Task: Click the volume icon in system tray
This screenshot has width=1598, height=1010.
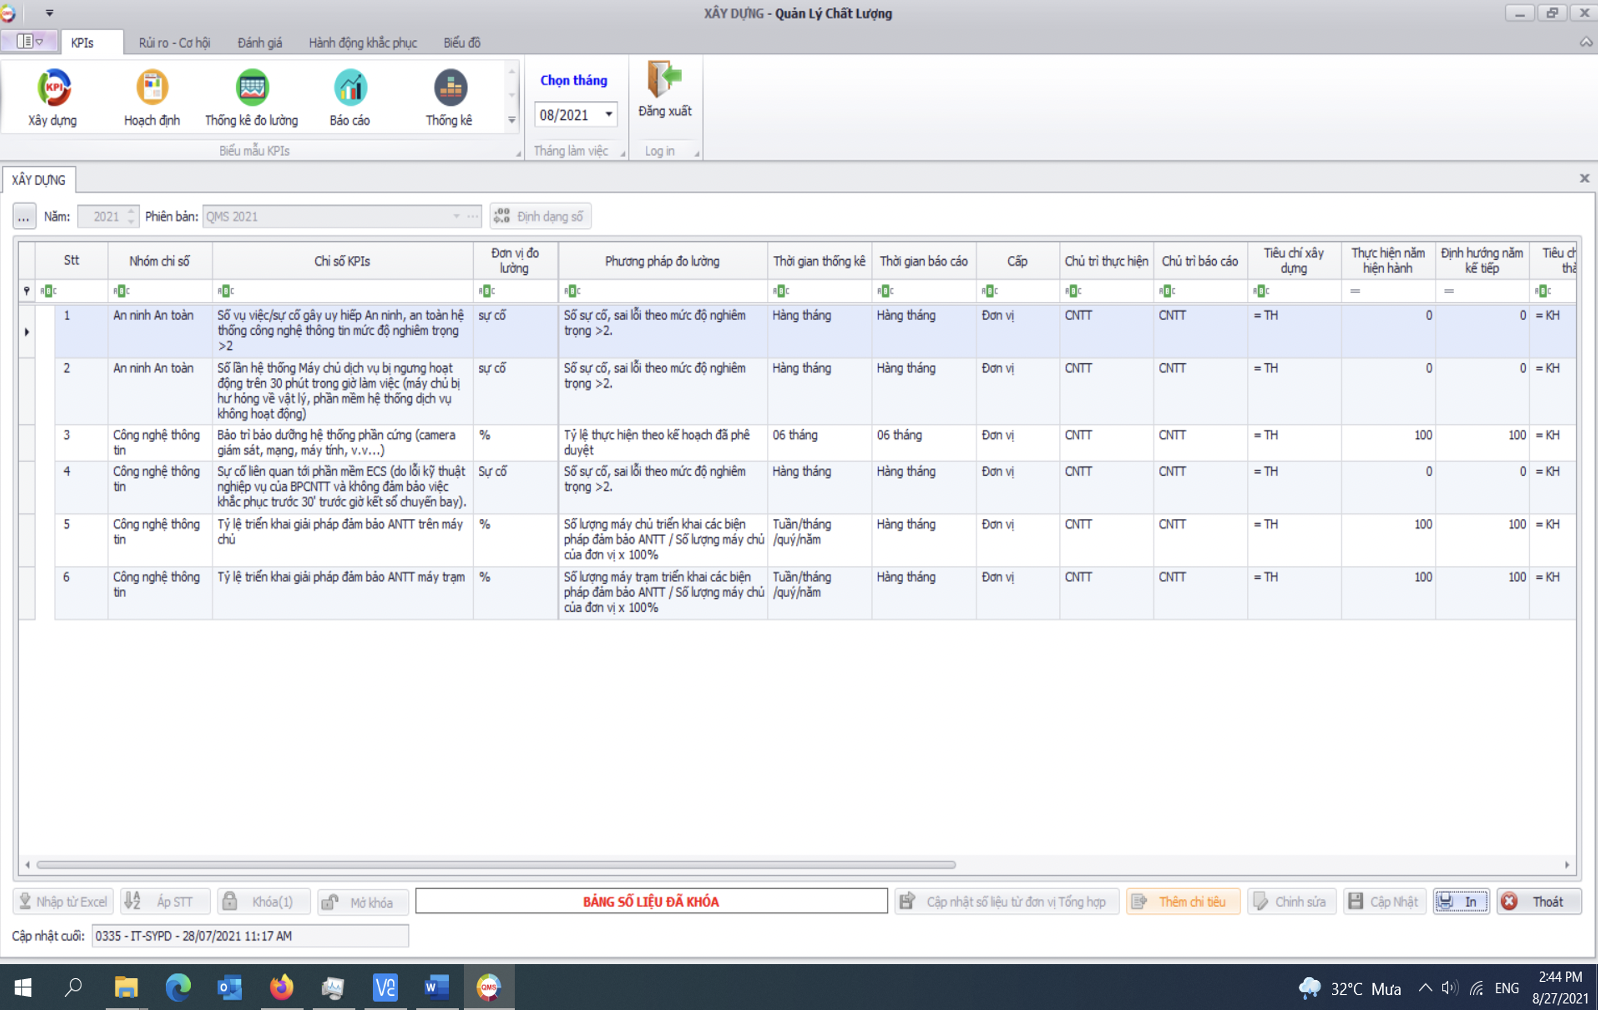Action: (x=1450, y=988)
